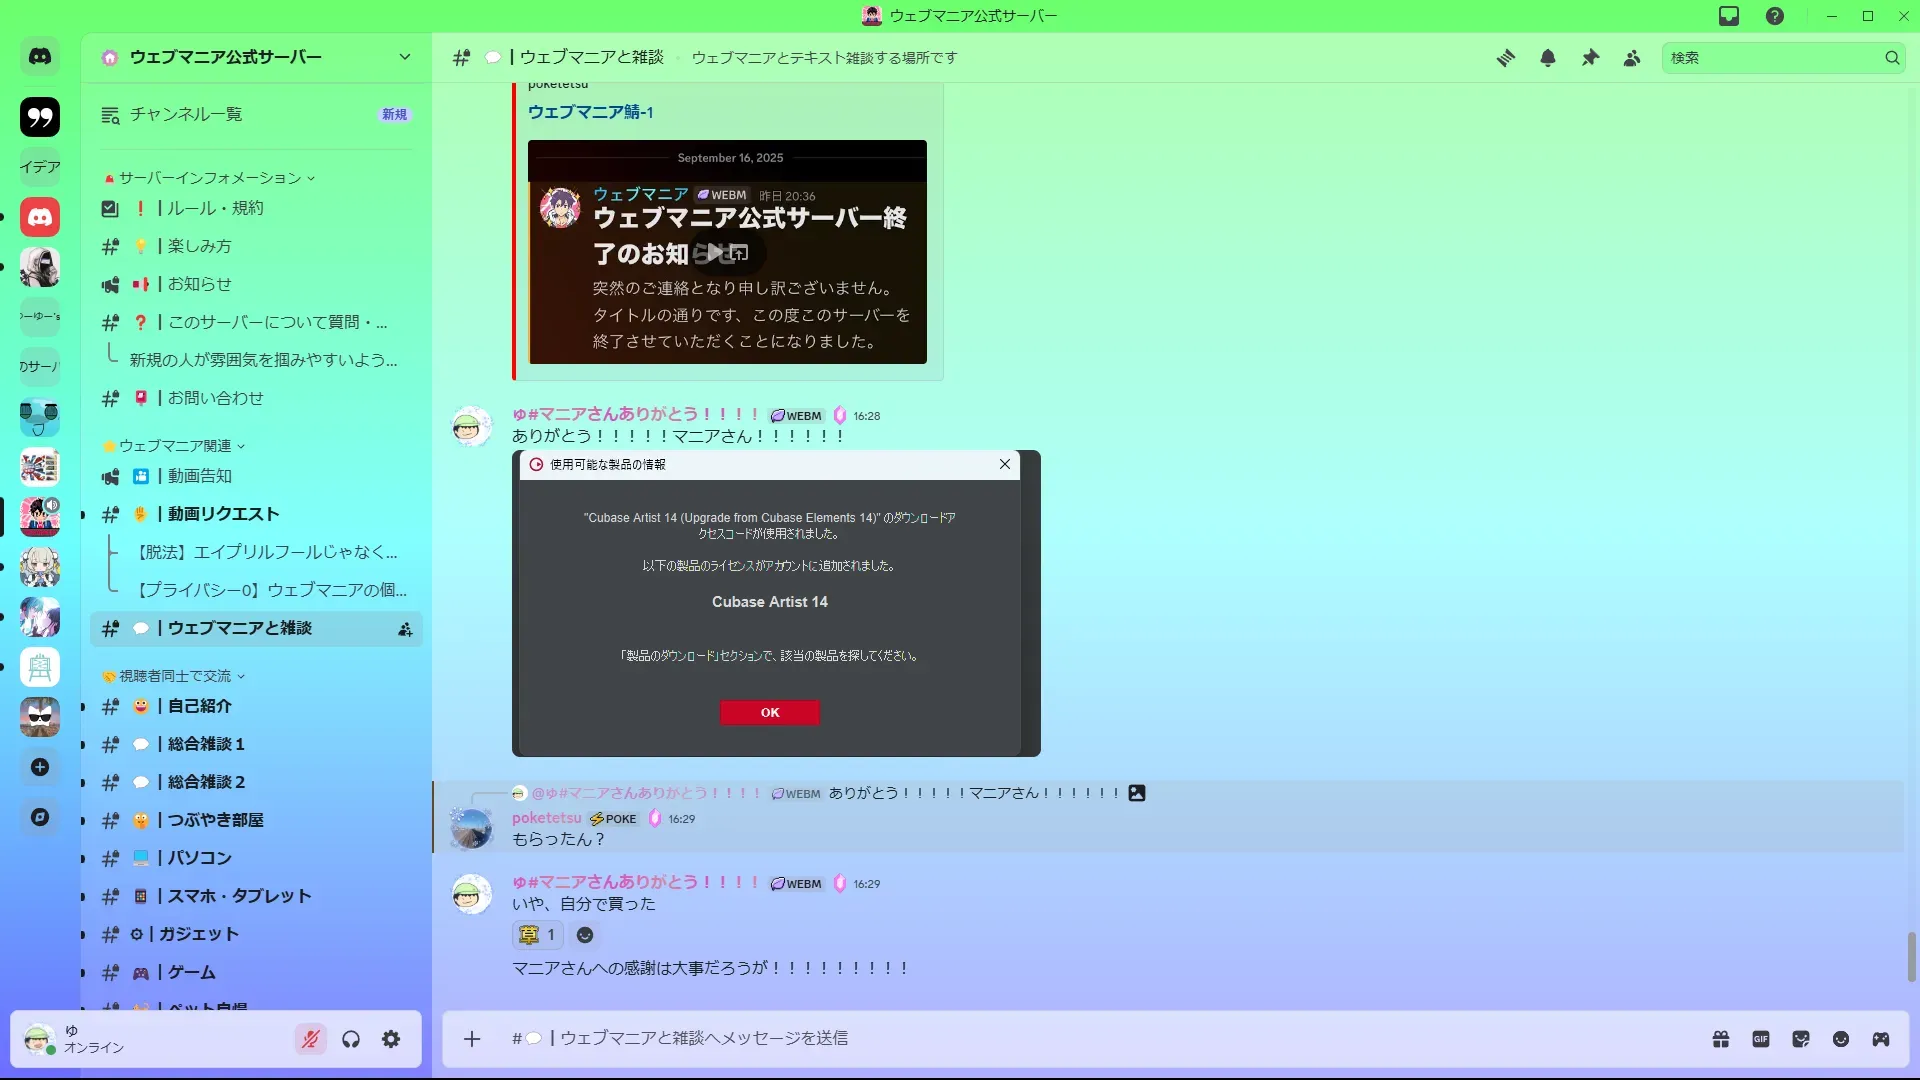Toggle microphone mute button
This screenshot has height=1080, width=1920.
pyautogui.click(x=310, y=1039)
